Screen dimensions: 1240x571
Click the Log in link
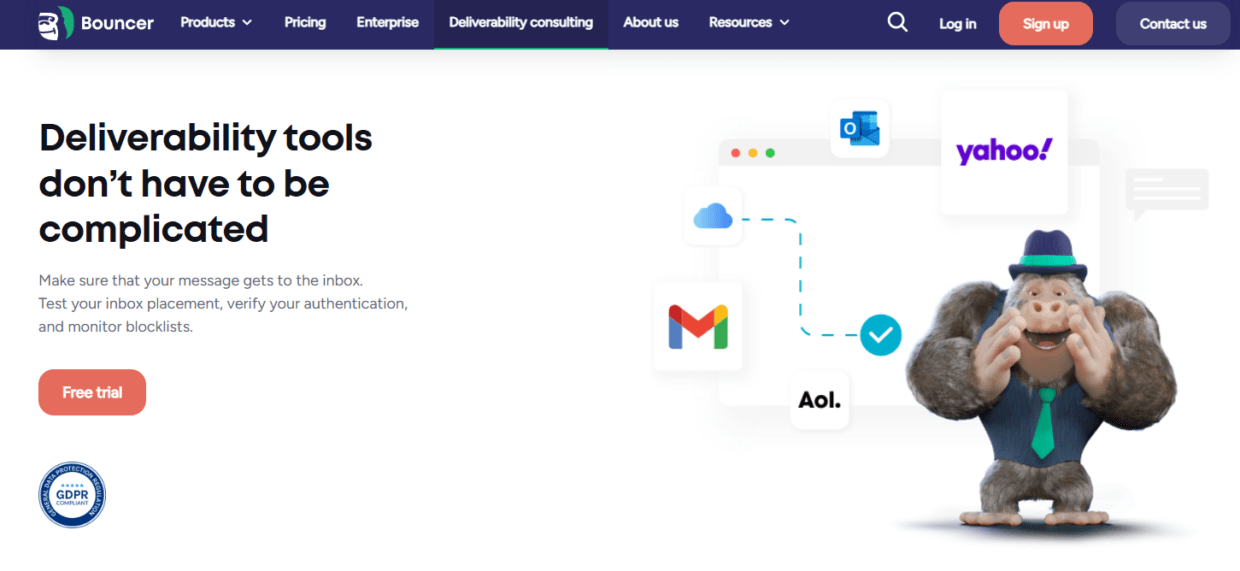[958, 24]
